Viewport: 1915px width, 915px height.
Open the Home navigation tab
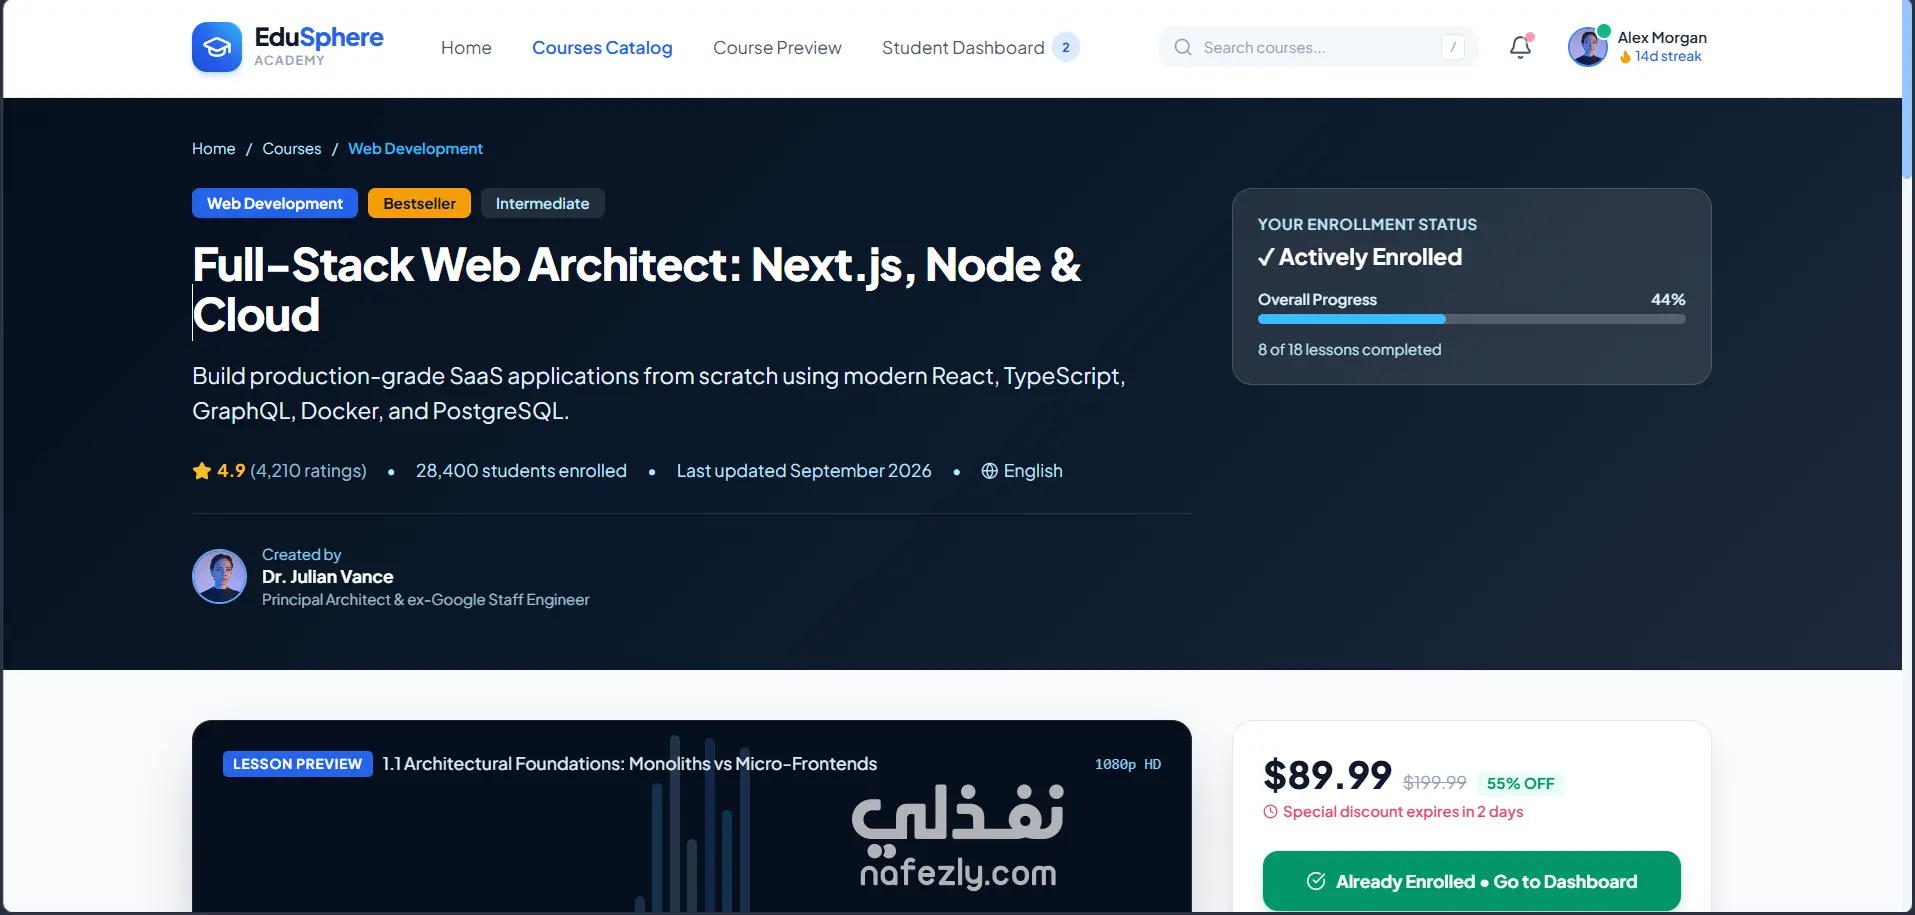click(466, 47)
